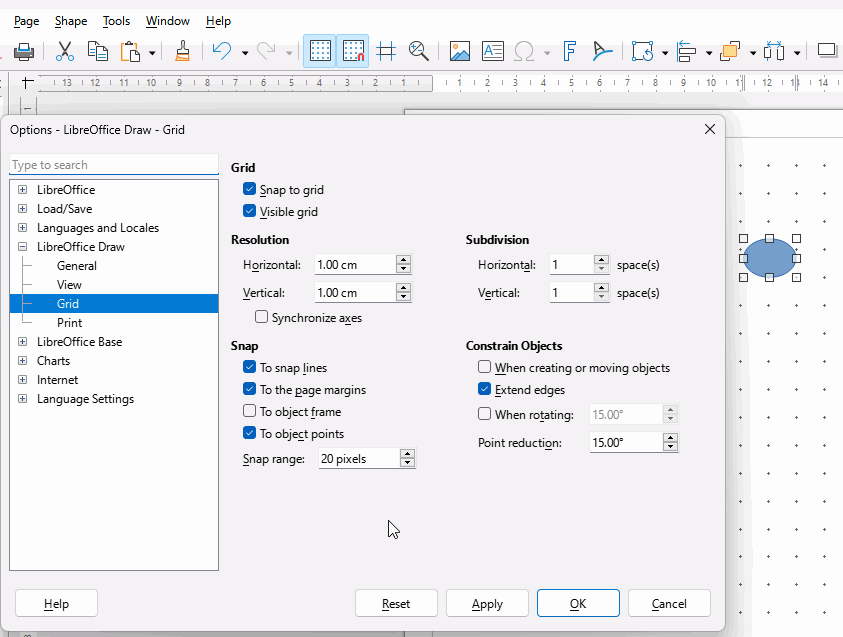Click the Fontwork Text icon
This screenshot has height=637, width=843.
click(569, 52)
